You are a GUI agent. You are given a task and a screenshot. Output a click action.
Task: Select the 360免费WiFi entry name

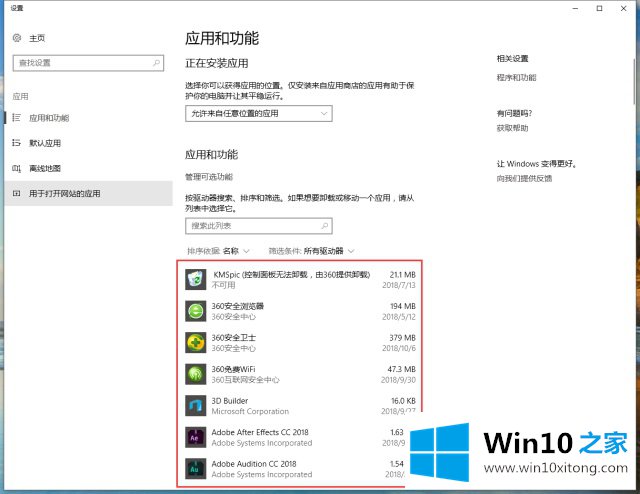coord(233,369)
